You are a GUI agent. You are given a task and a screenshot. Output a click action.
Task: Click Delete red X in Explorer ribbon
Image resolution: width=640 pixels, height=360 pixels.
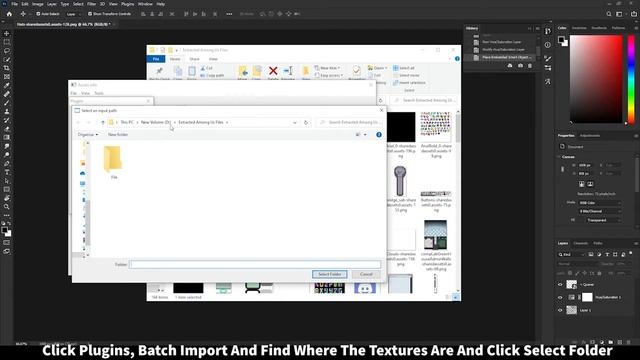273,71
